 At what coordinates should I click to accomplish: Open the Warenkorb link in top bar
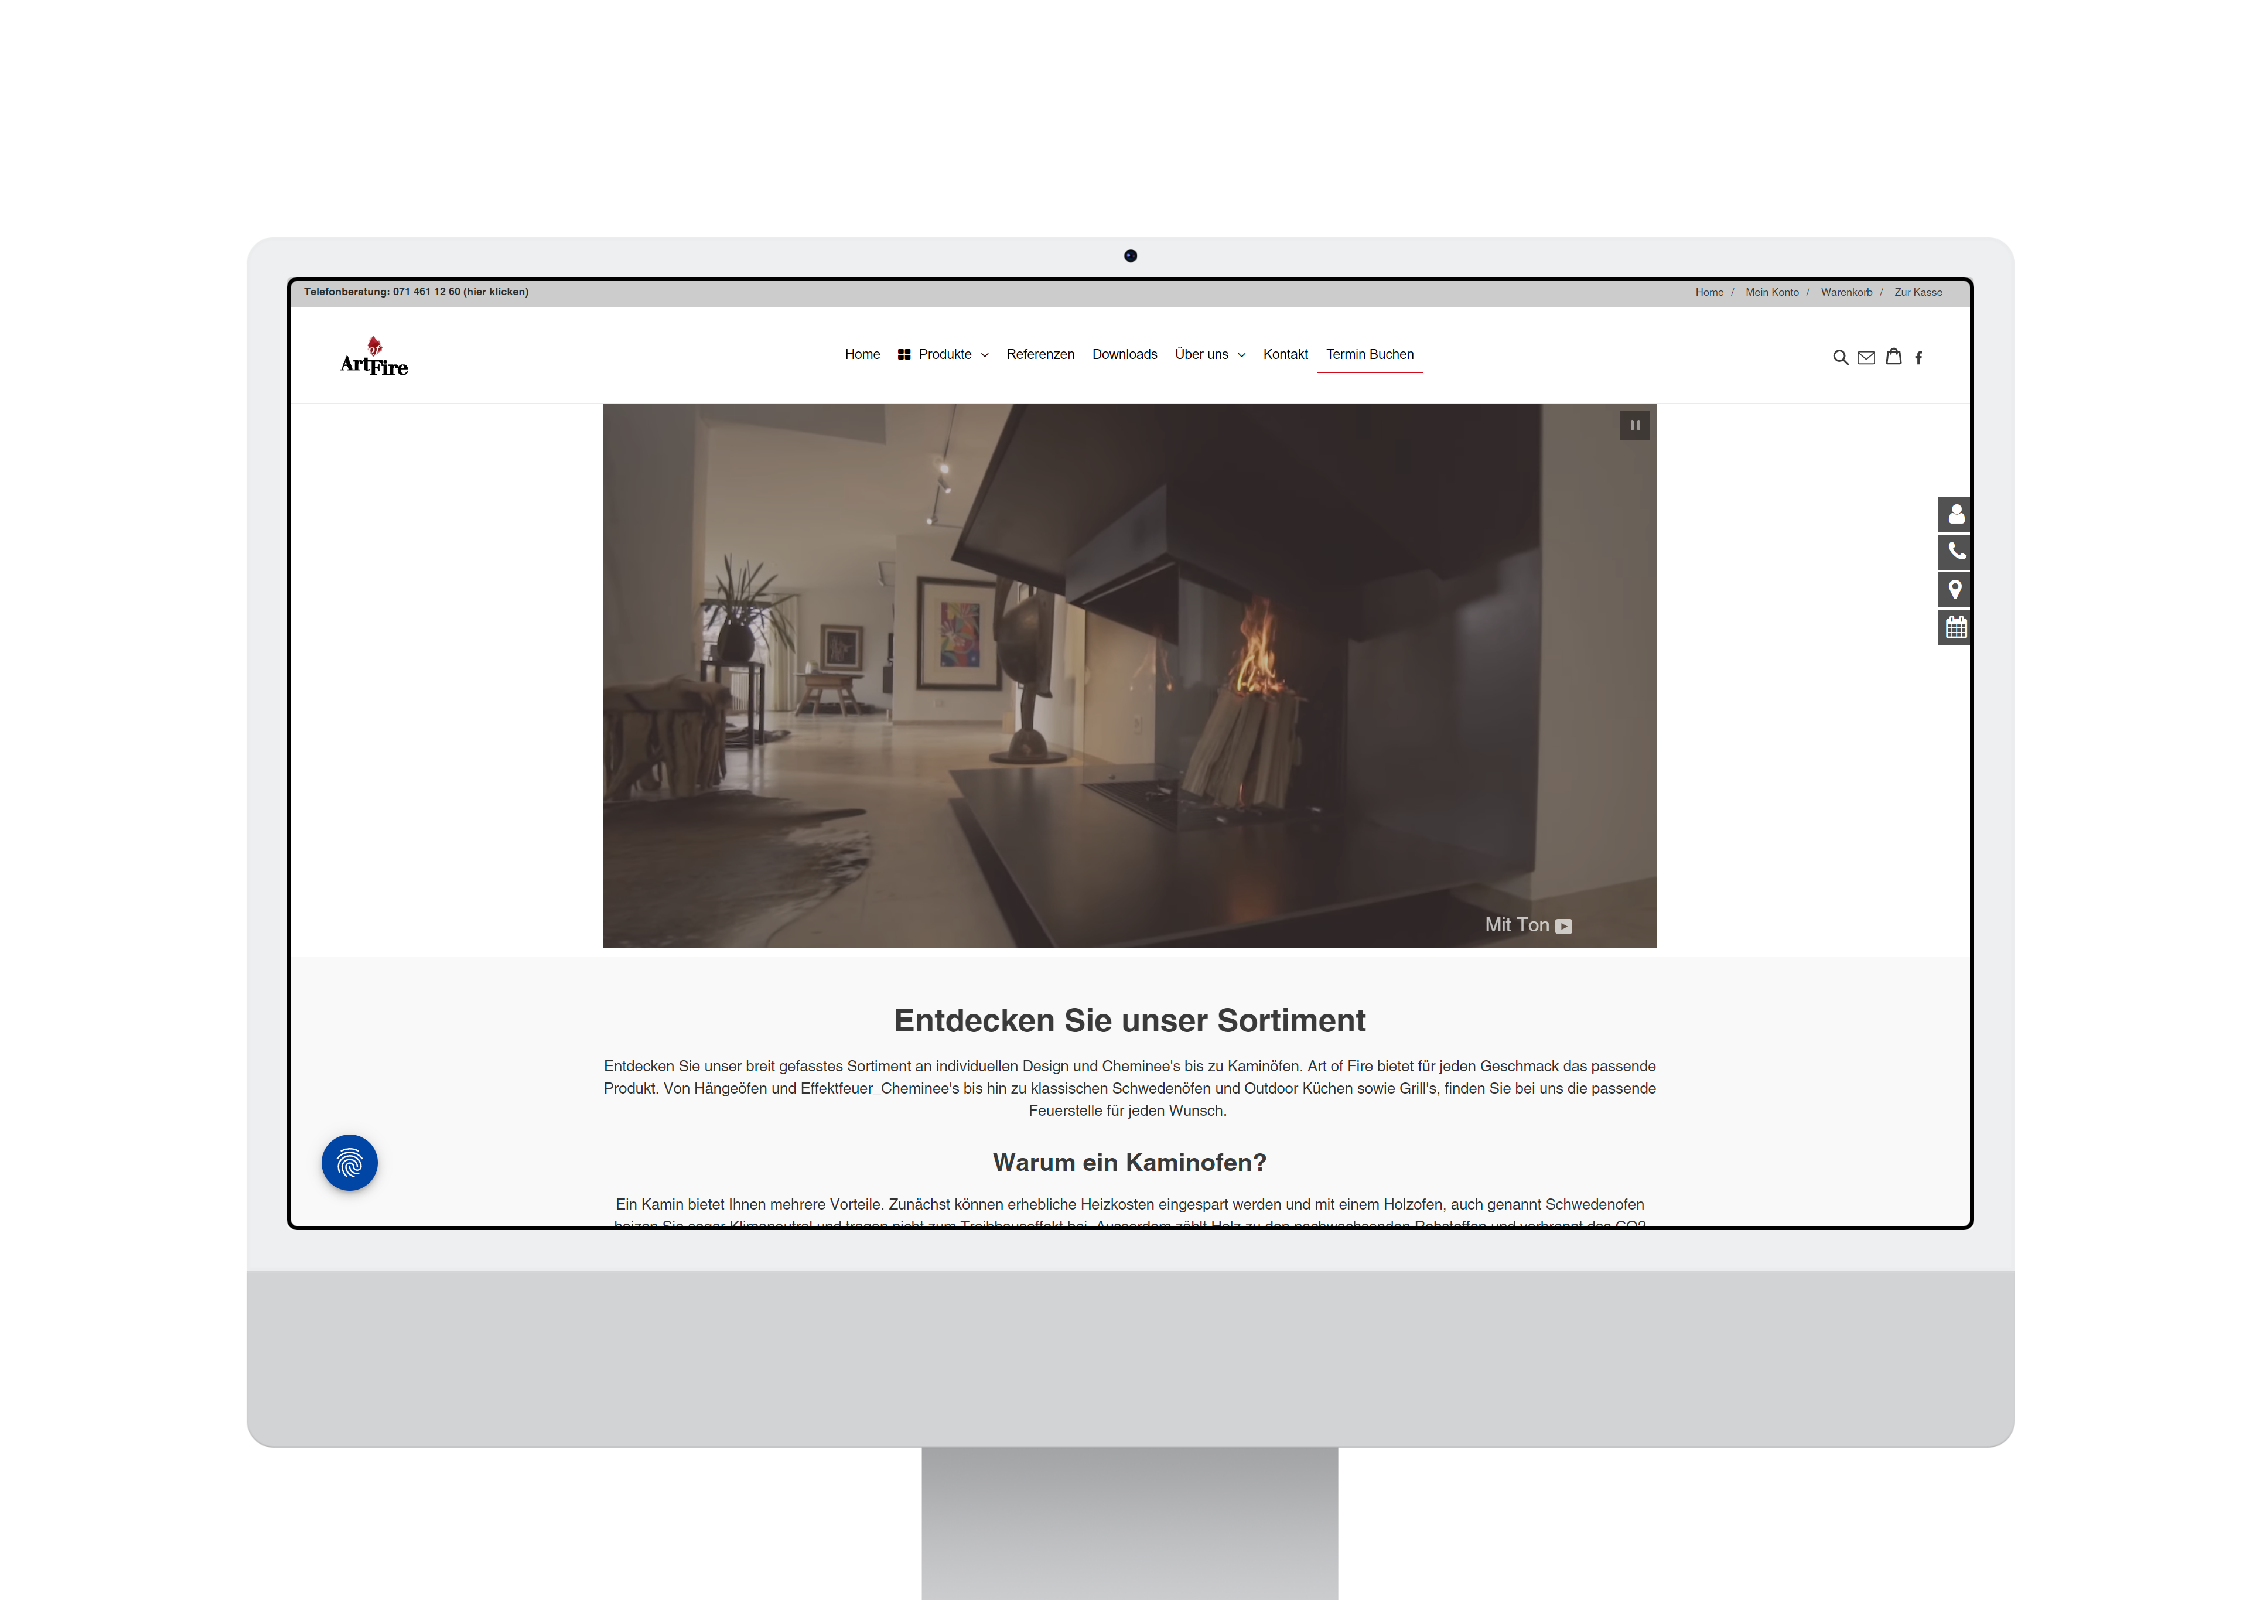coord(1845,292)
